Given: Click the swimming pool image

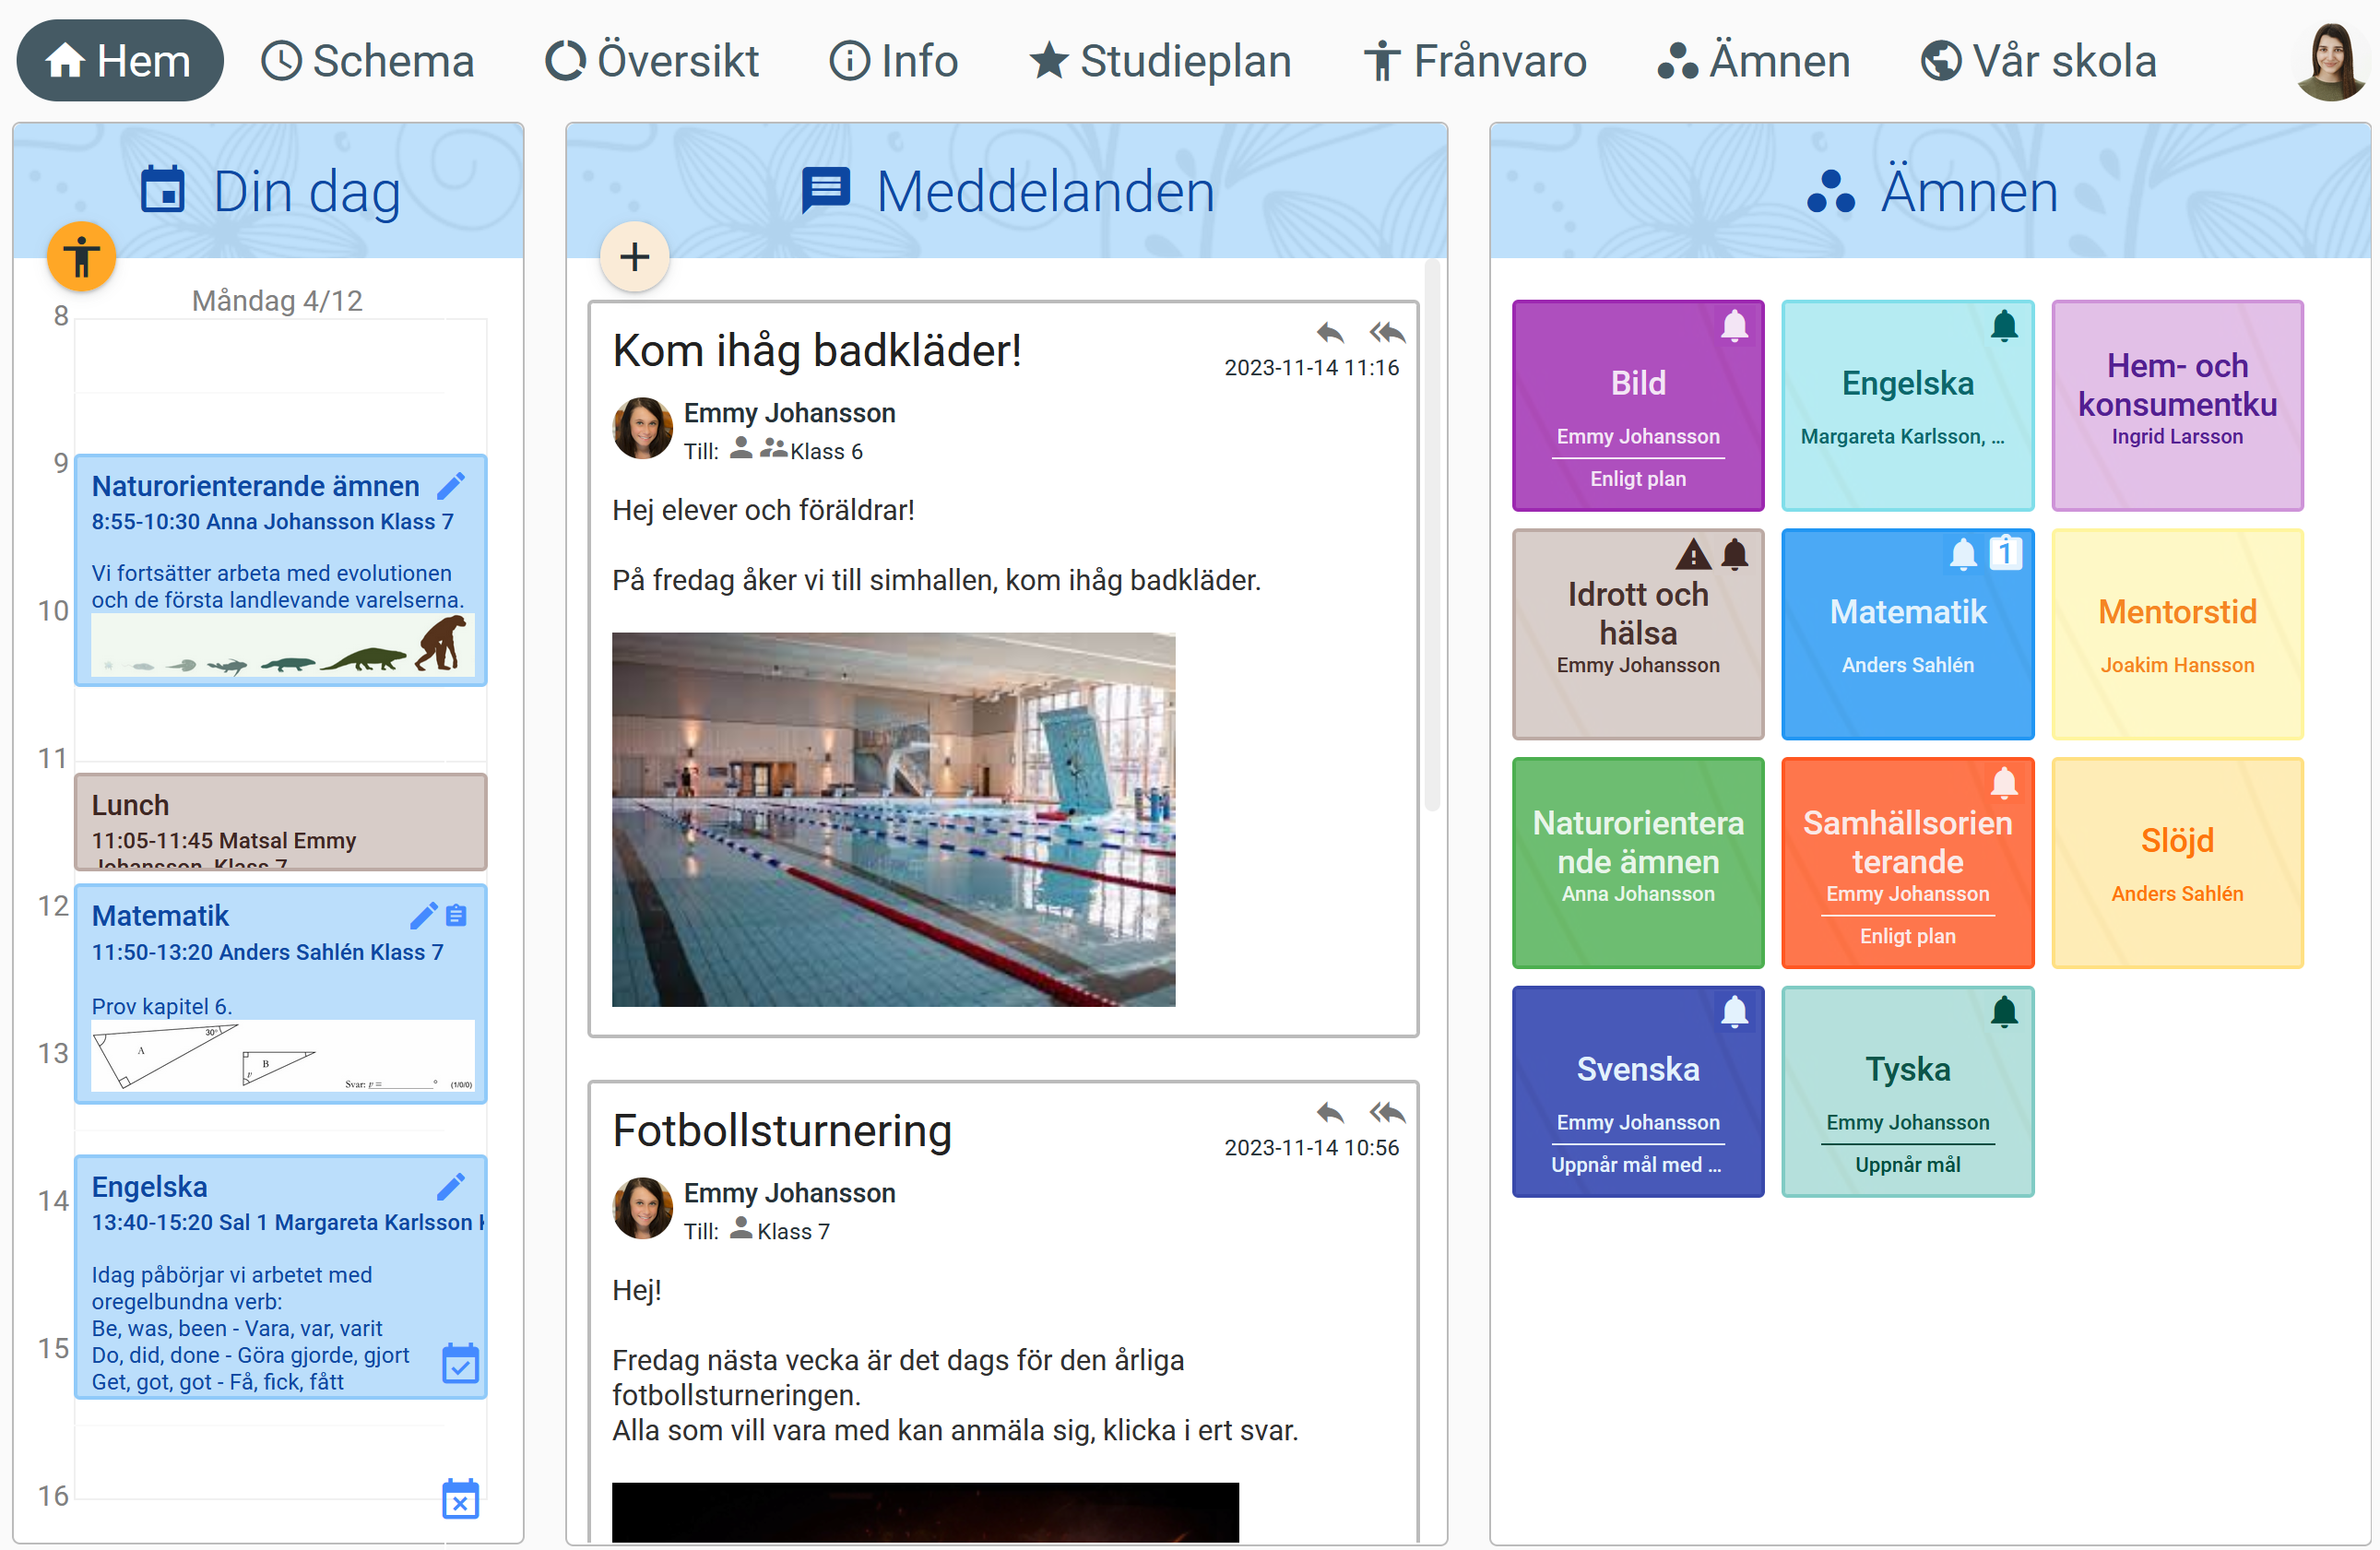Looking at the screenshot, I should (893, 819).
